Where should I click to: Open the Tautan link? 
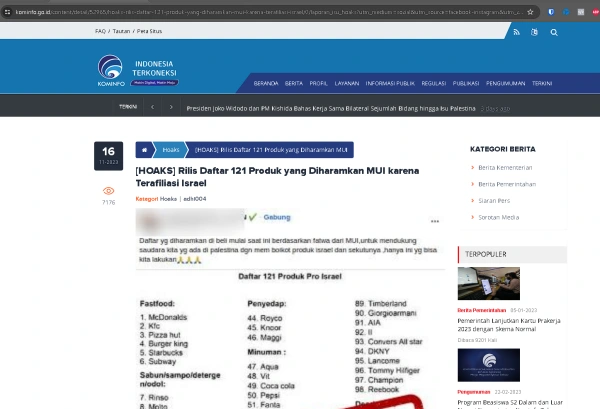(x=121, y=31)
